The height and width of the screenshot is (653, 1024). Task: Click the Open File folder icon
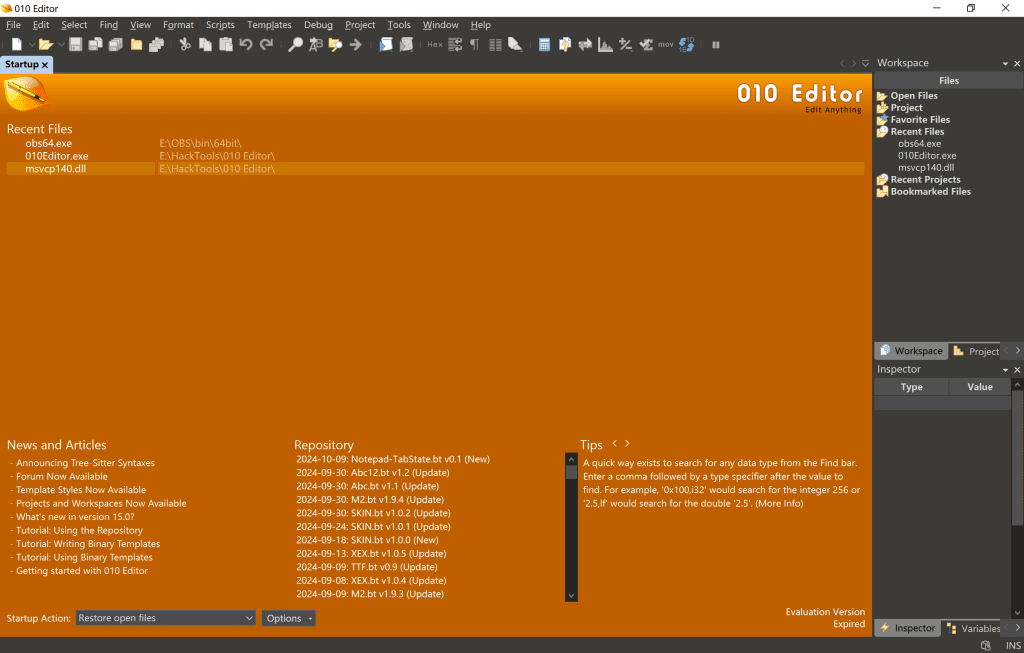(45, 44)
